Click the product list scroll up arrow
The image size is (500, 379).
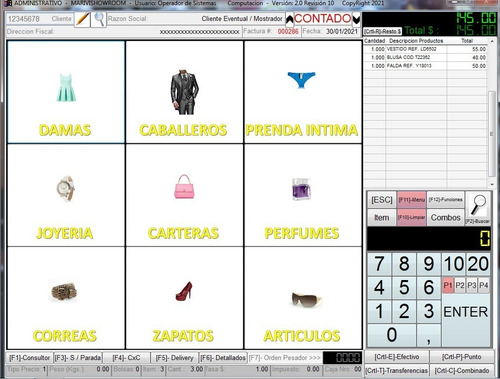492,41
